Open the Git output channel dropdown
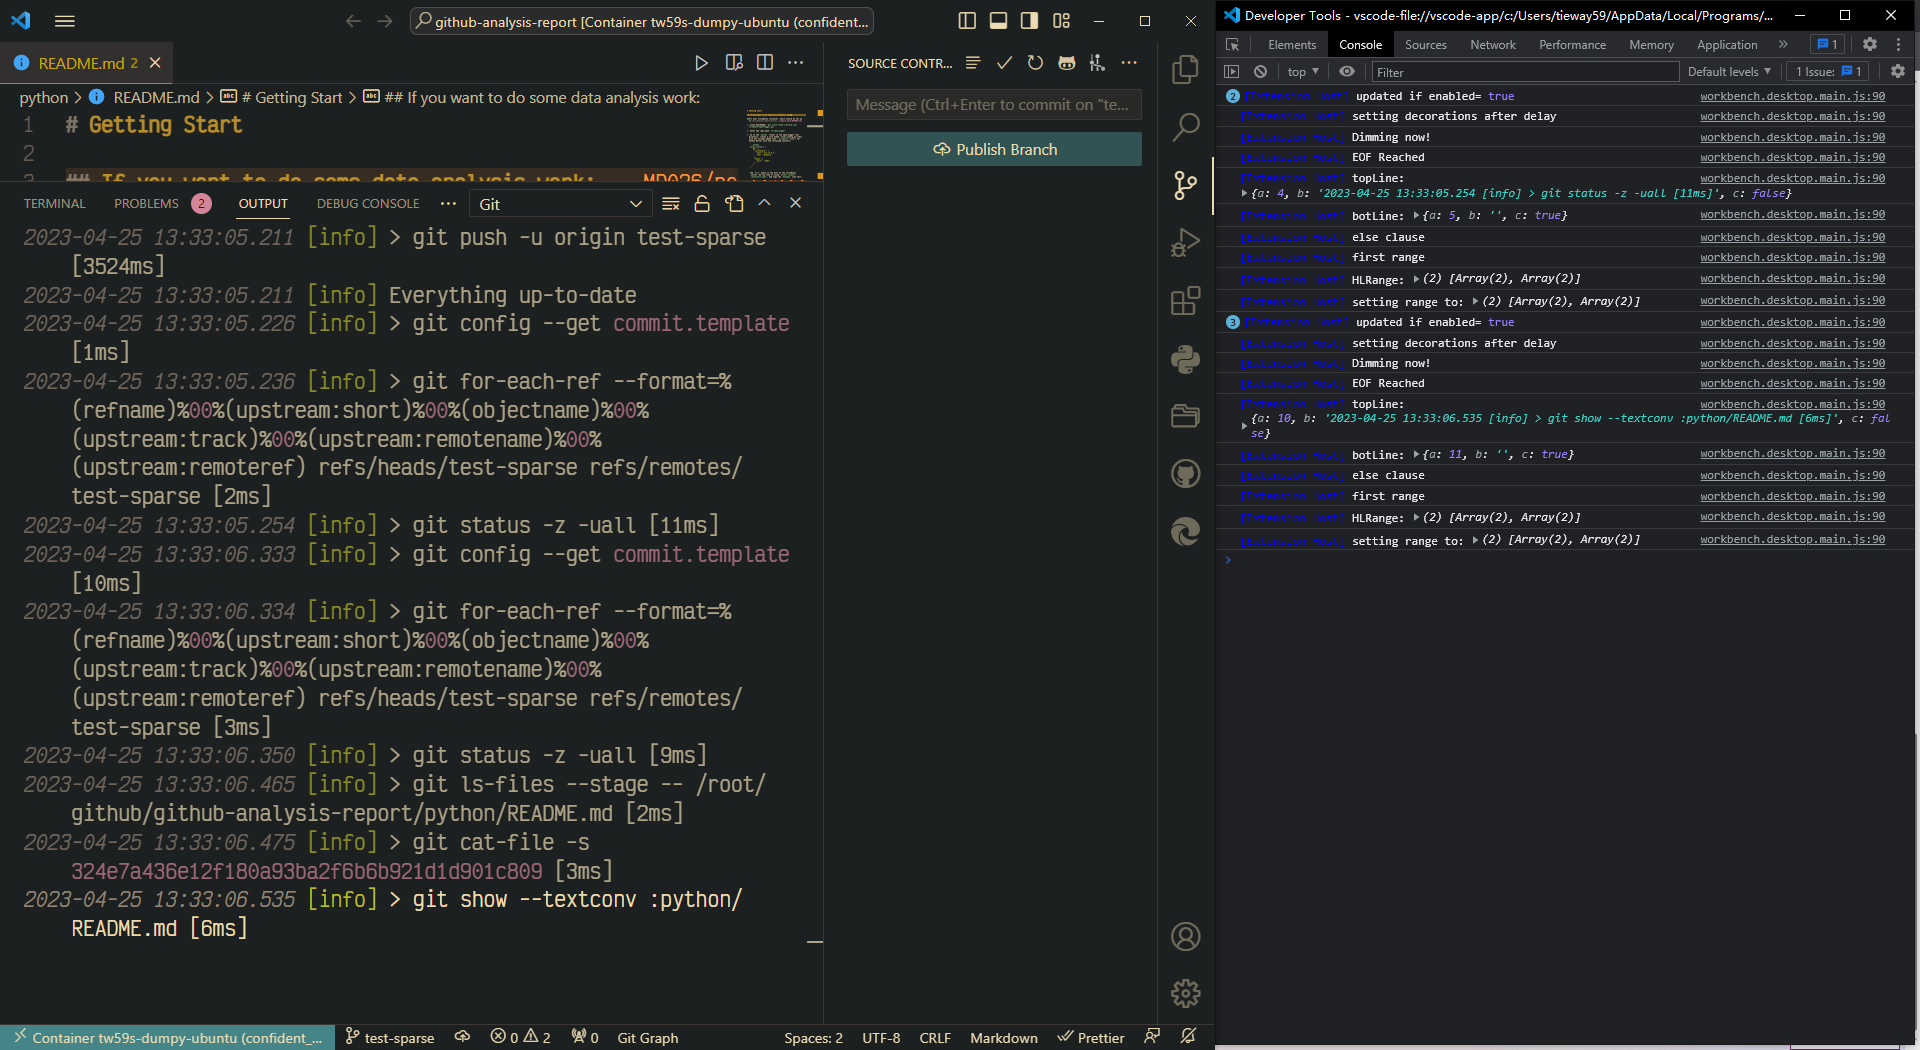Image resolution: width=1920 pixels, height=1050 pixels. pyautogui.click(x=560, y=203)
